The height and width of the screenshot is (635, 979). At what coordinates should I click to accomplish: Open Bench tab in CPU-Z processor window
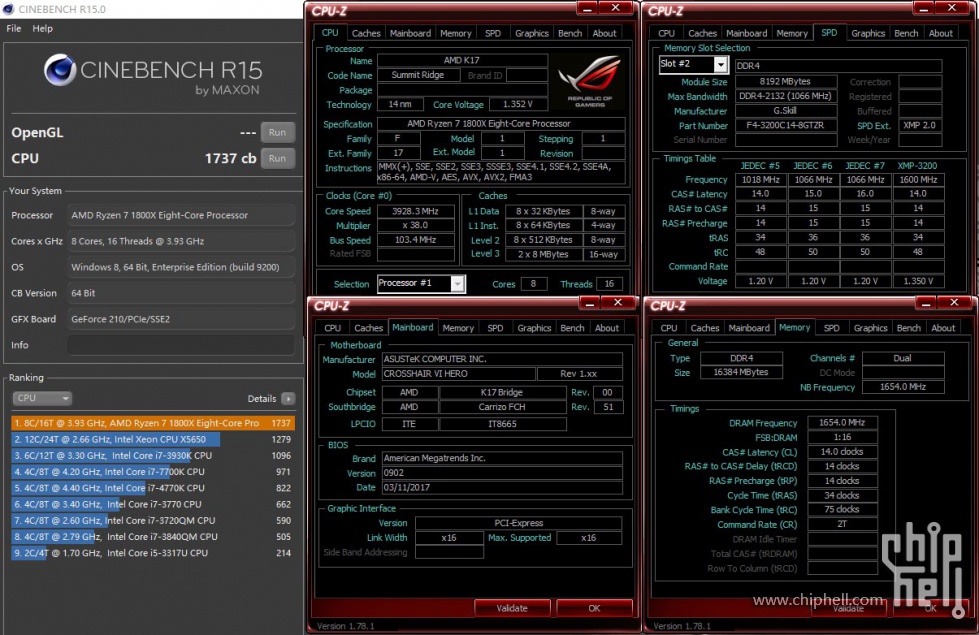point(569,34)
